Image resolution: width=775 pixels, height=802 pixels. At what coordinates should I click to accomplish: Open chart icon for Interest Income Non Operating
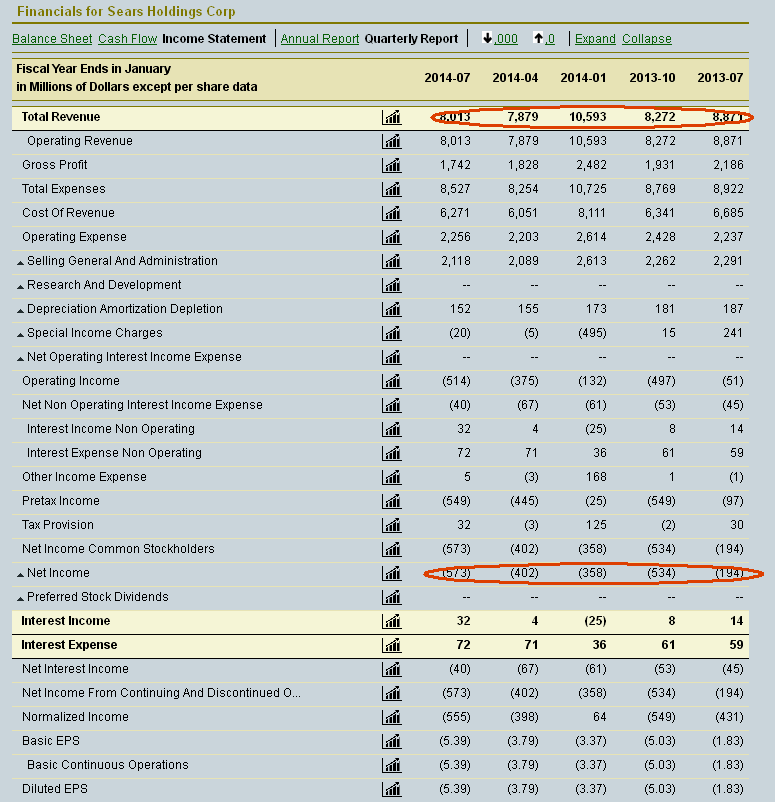tap(392, 430)
